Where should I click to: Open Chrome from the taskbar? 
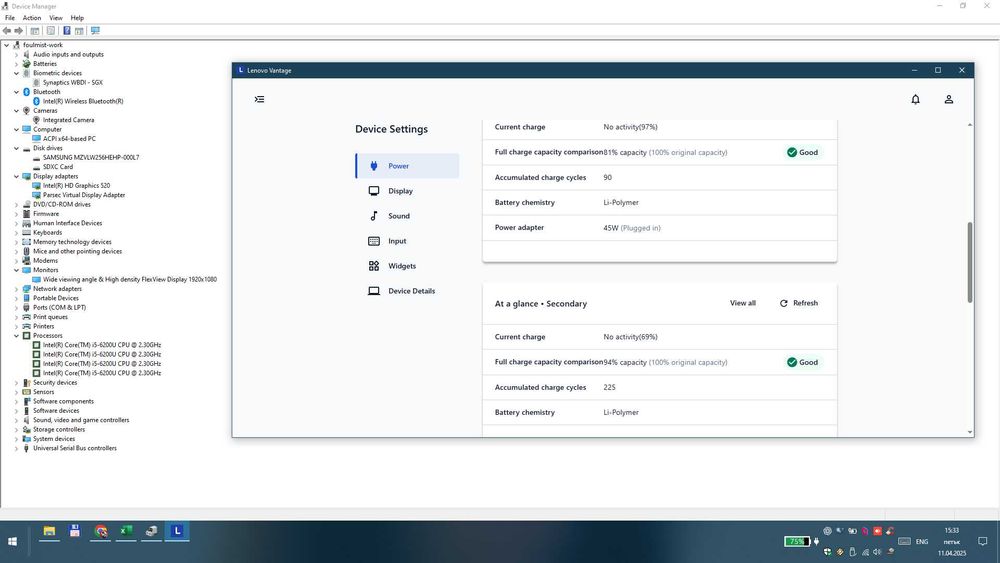pyautogui.click(x=101, y=531)
